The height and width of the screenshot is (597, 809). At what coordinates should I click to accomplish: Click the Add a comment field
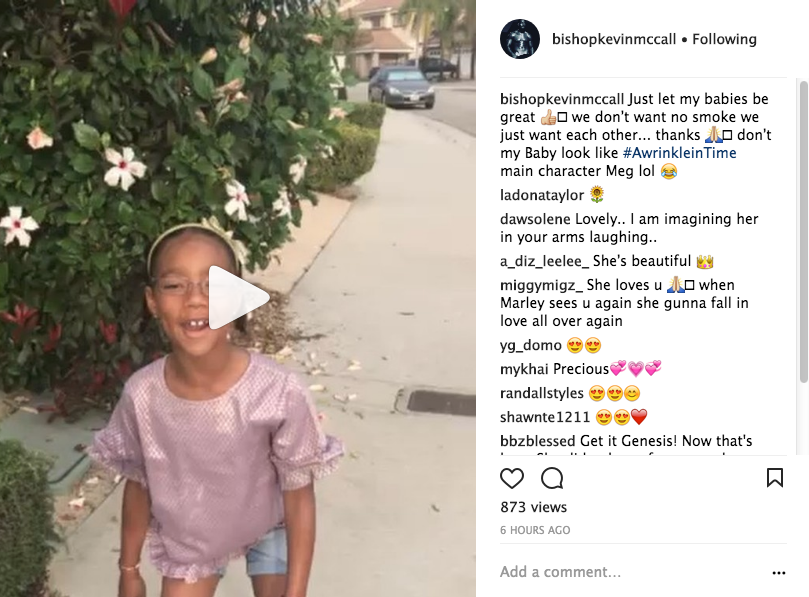[x=632, y=572]
